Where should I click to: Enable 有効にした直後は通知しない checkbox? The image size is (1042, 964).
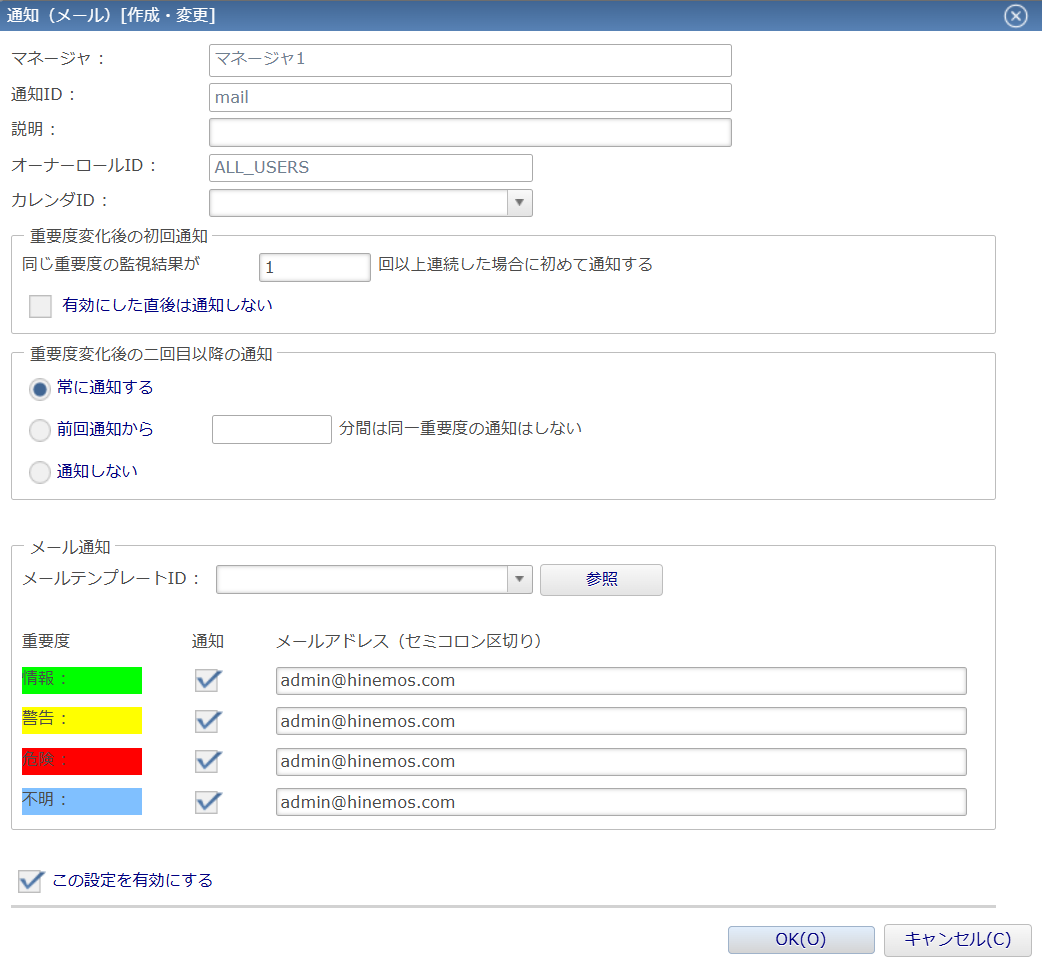(x=39, y=306)
